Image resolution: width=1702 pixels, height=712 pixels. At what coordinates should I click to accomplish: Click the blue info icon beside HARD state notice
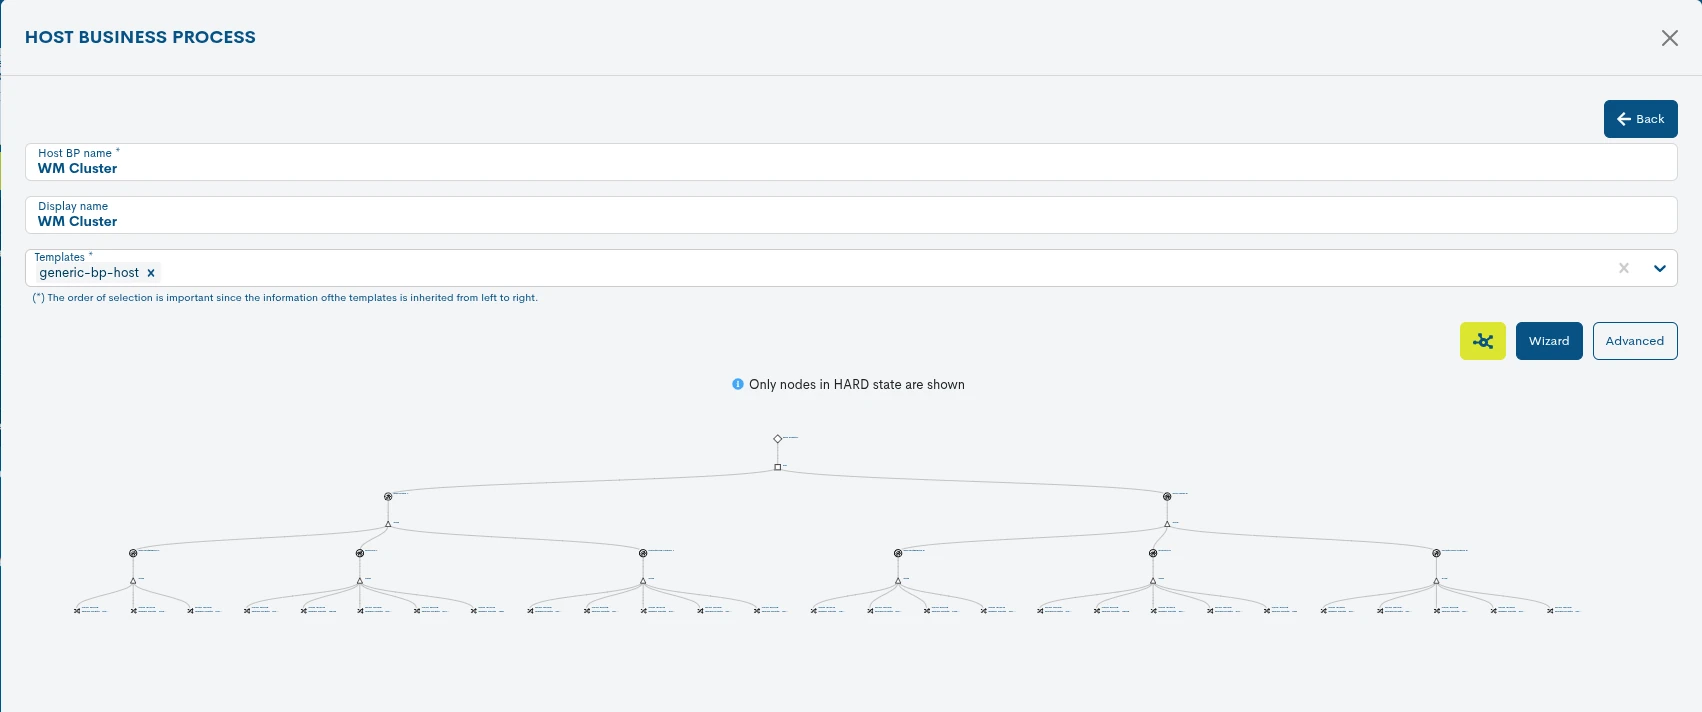pos(738,384)
